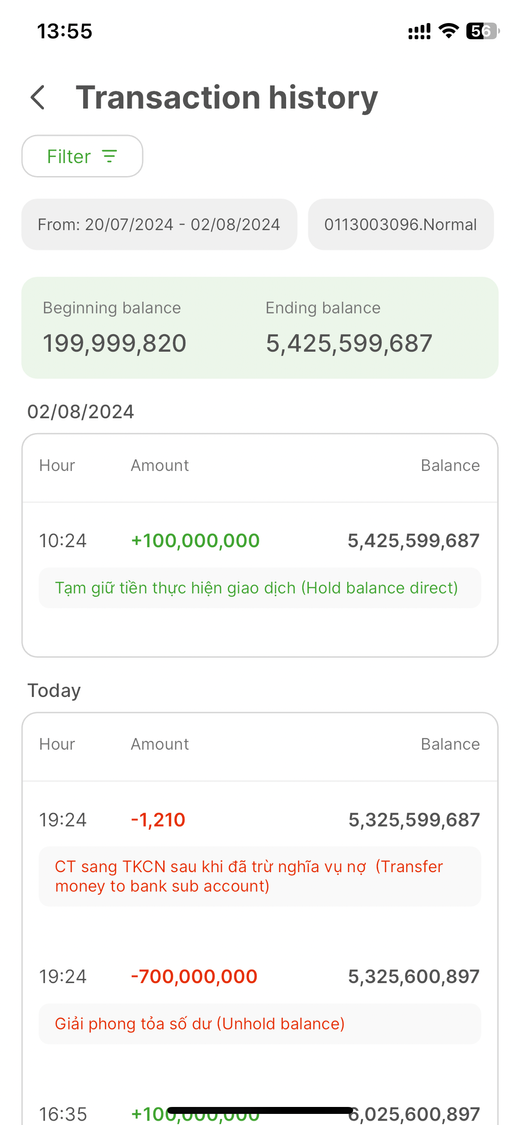Tap the Ending balance value 5,425,599,687
The image size is (520, 1125).
(x=349, y=344)
